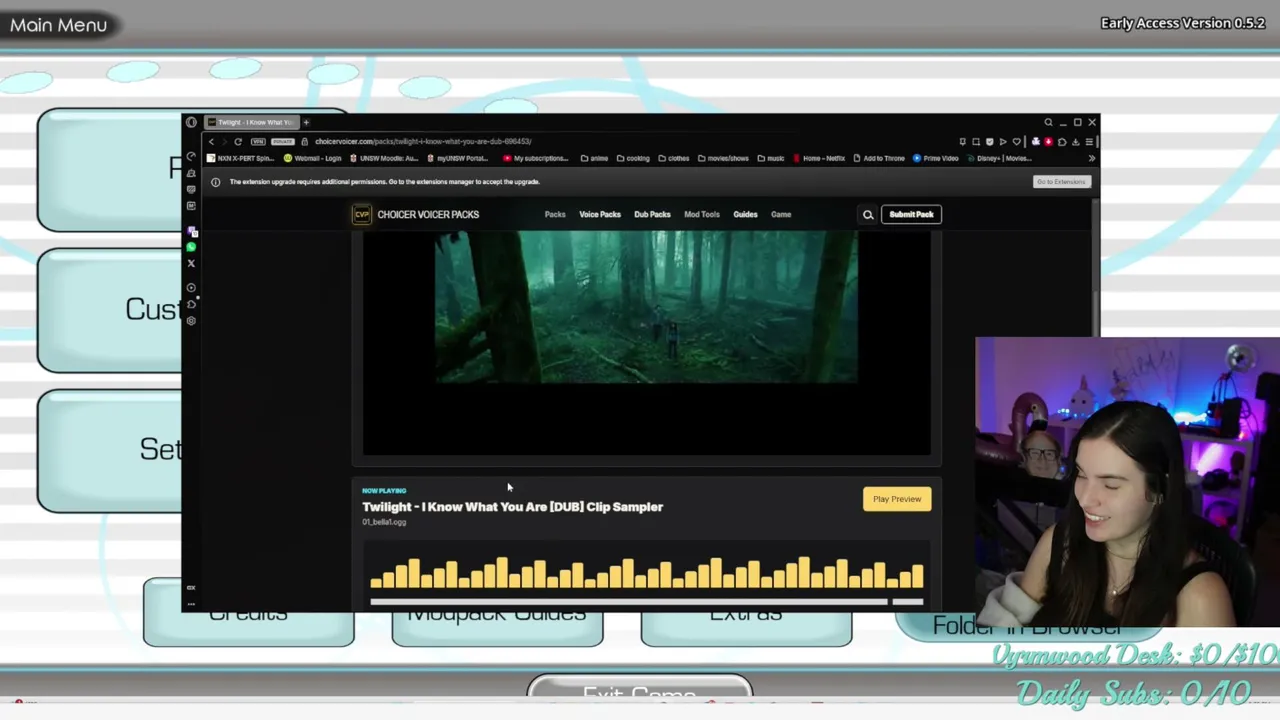This screenshot has width=1280, height=720.
Task: Go back to the previous page
Action: 211,142
